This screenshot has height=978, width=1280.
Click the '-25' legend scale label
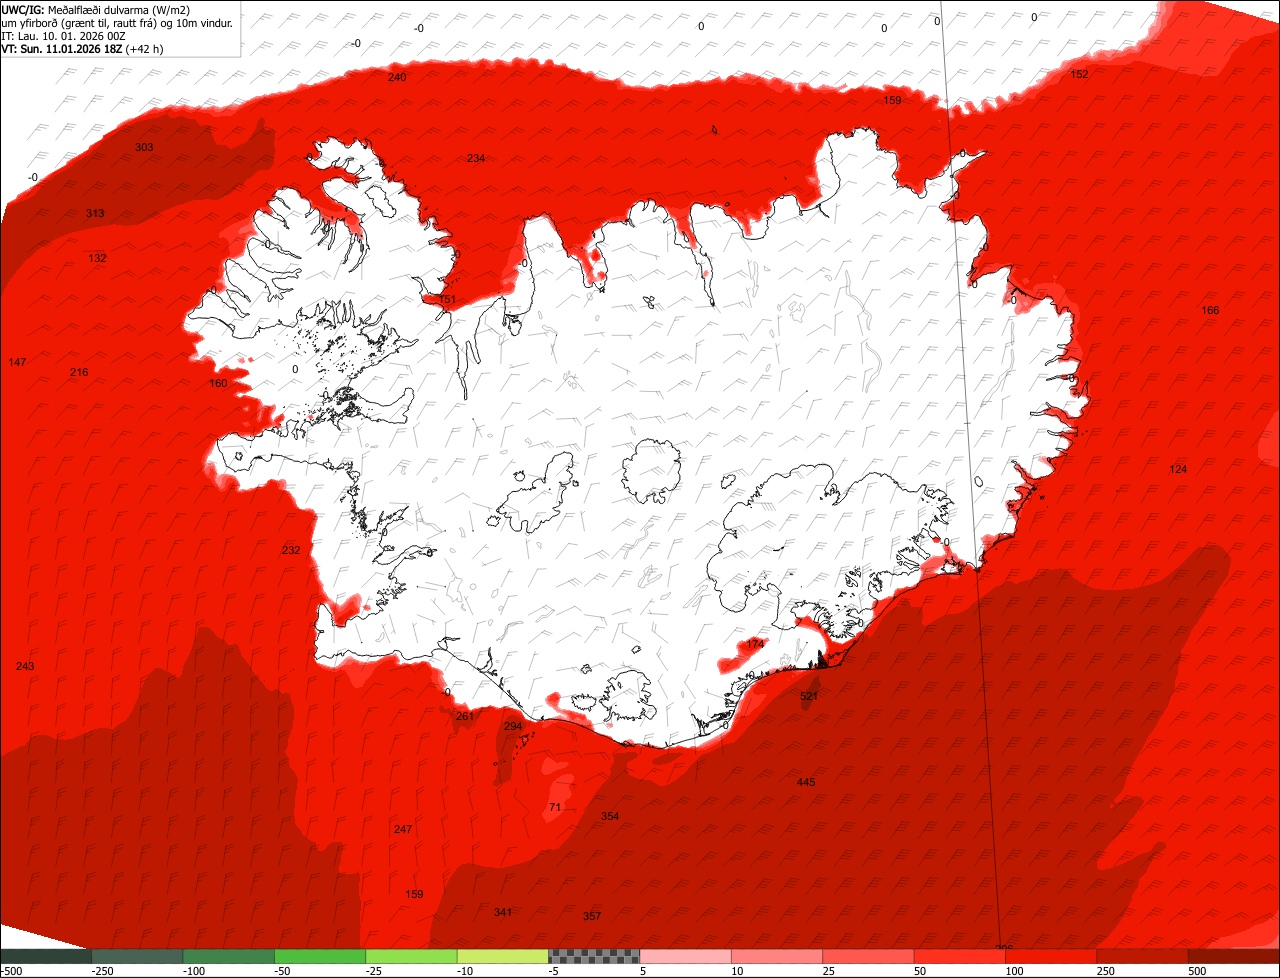(x=376, y=971)
